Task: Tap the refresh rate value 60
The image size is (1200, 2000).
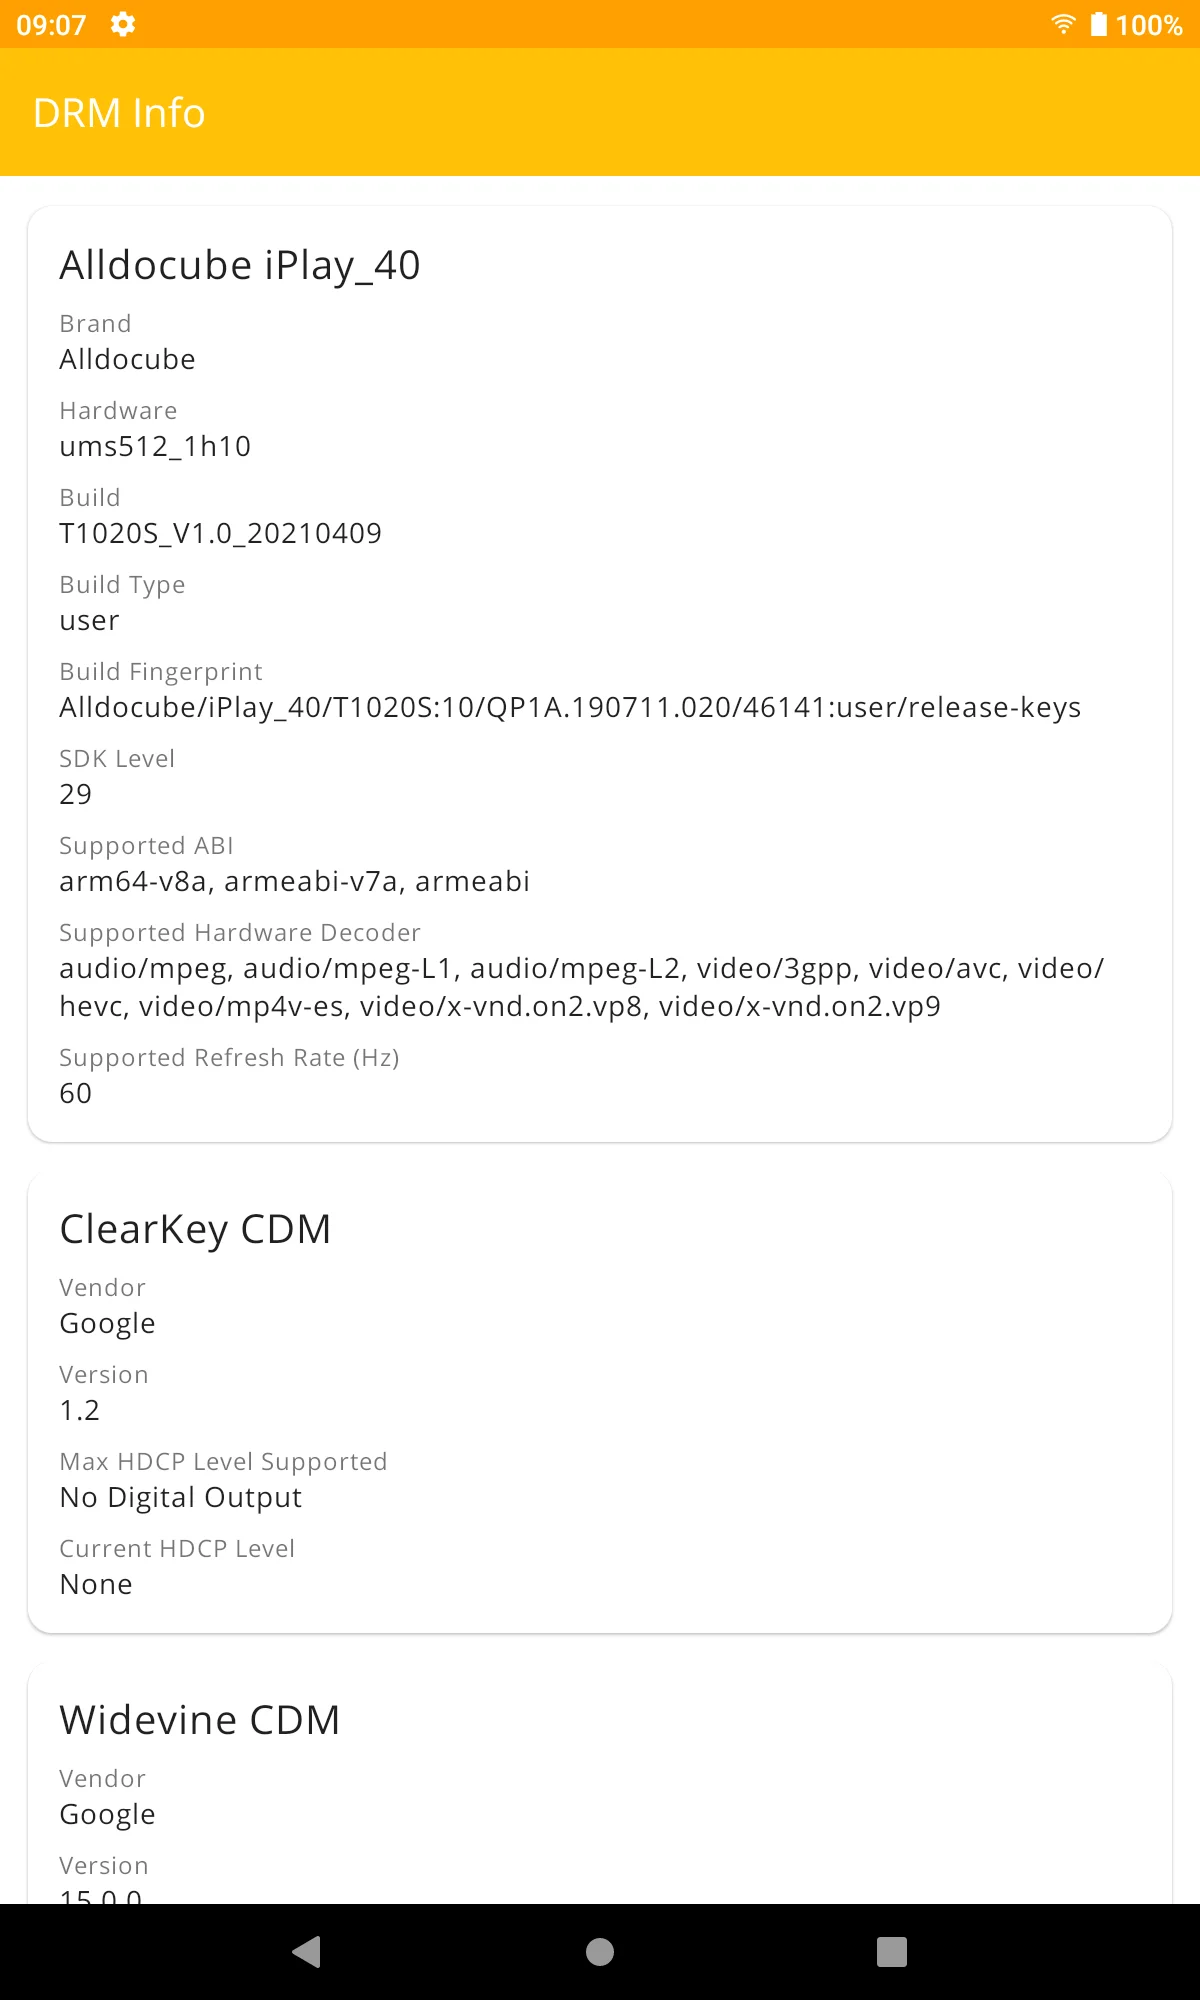Action: (x=76, y=1093)
